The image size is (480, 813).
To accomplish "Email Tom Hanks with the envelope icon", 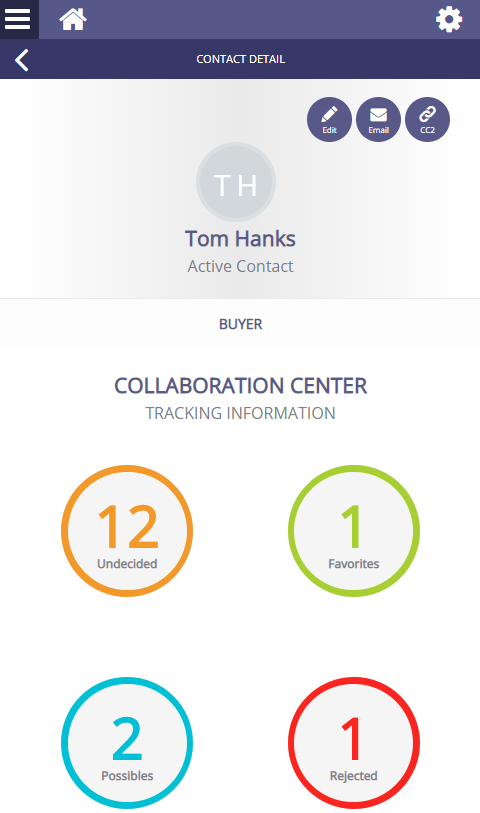I will click(x=378, y=119).
